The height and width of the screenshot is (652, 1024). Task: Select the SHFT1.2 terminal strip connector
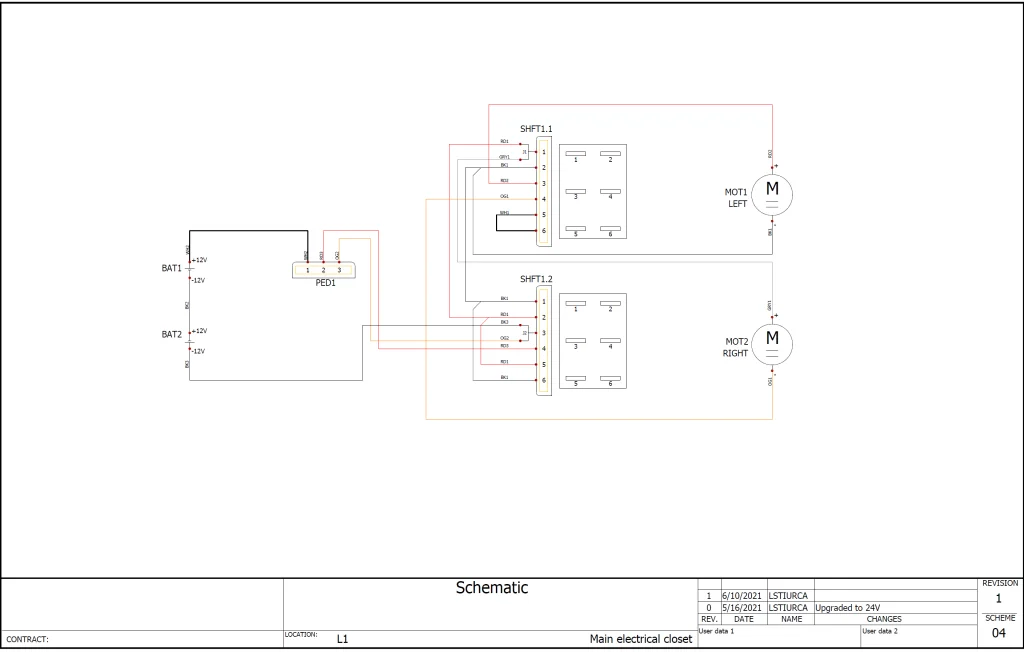point(544,341)
